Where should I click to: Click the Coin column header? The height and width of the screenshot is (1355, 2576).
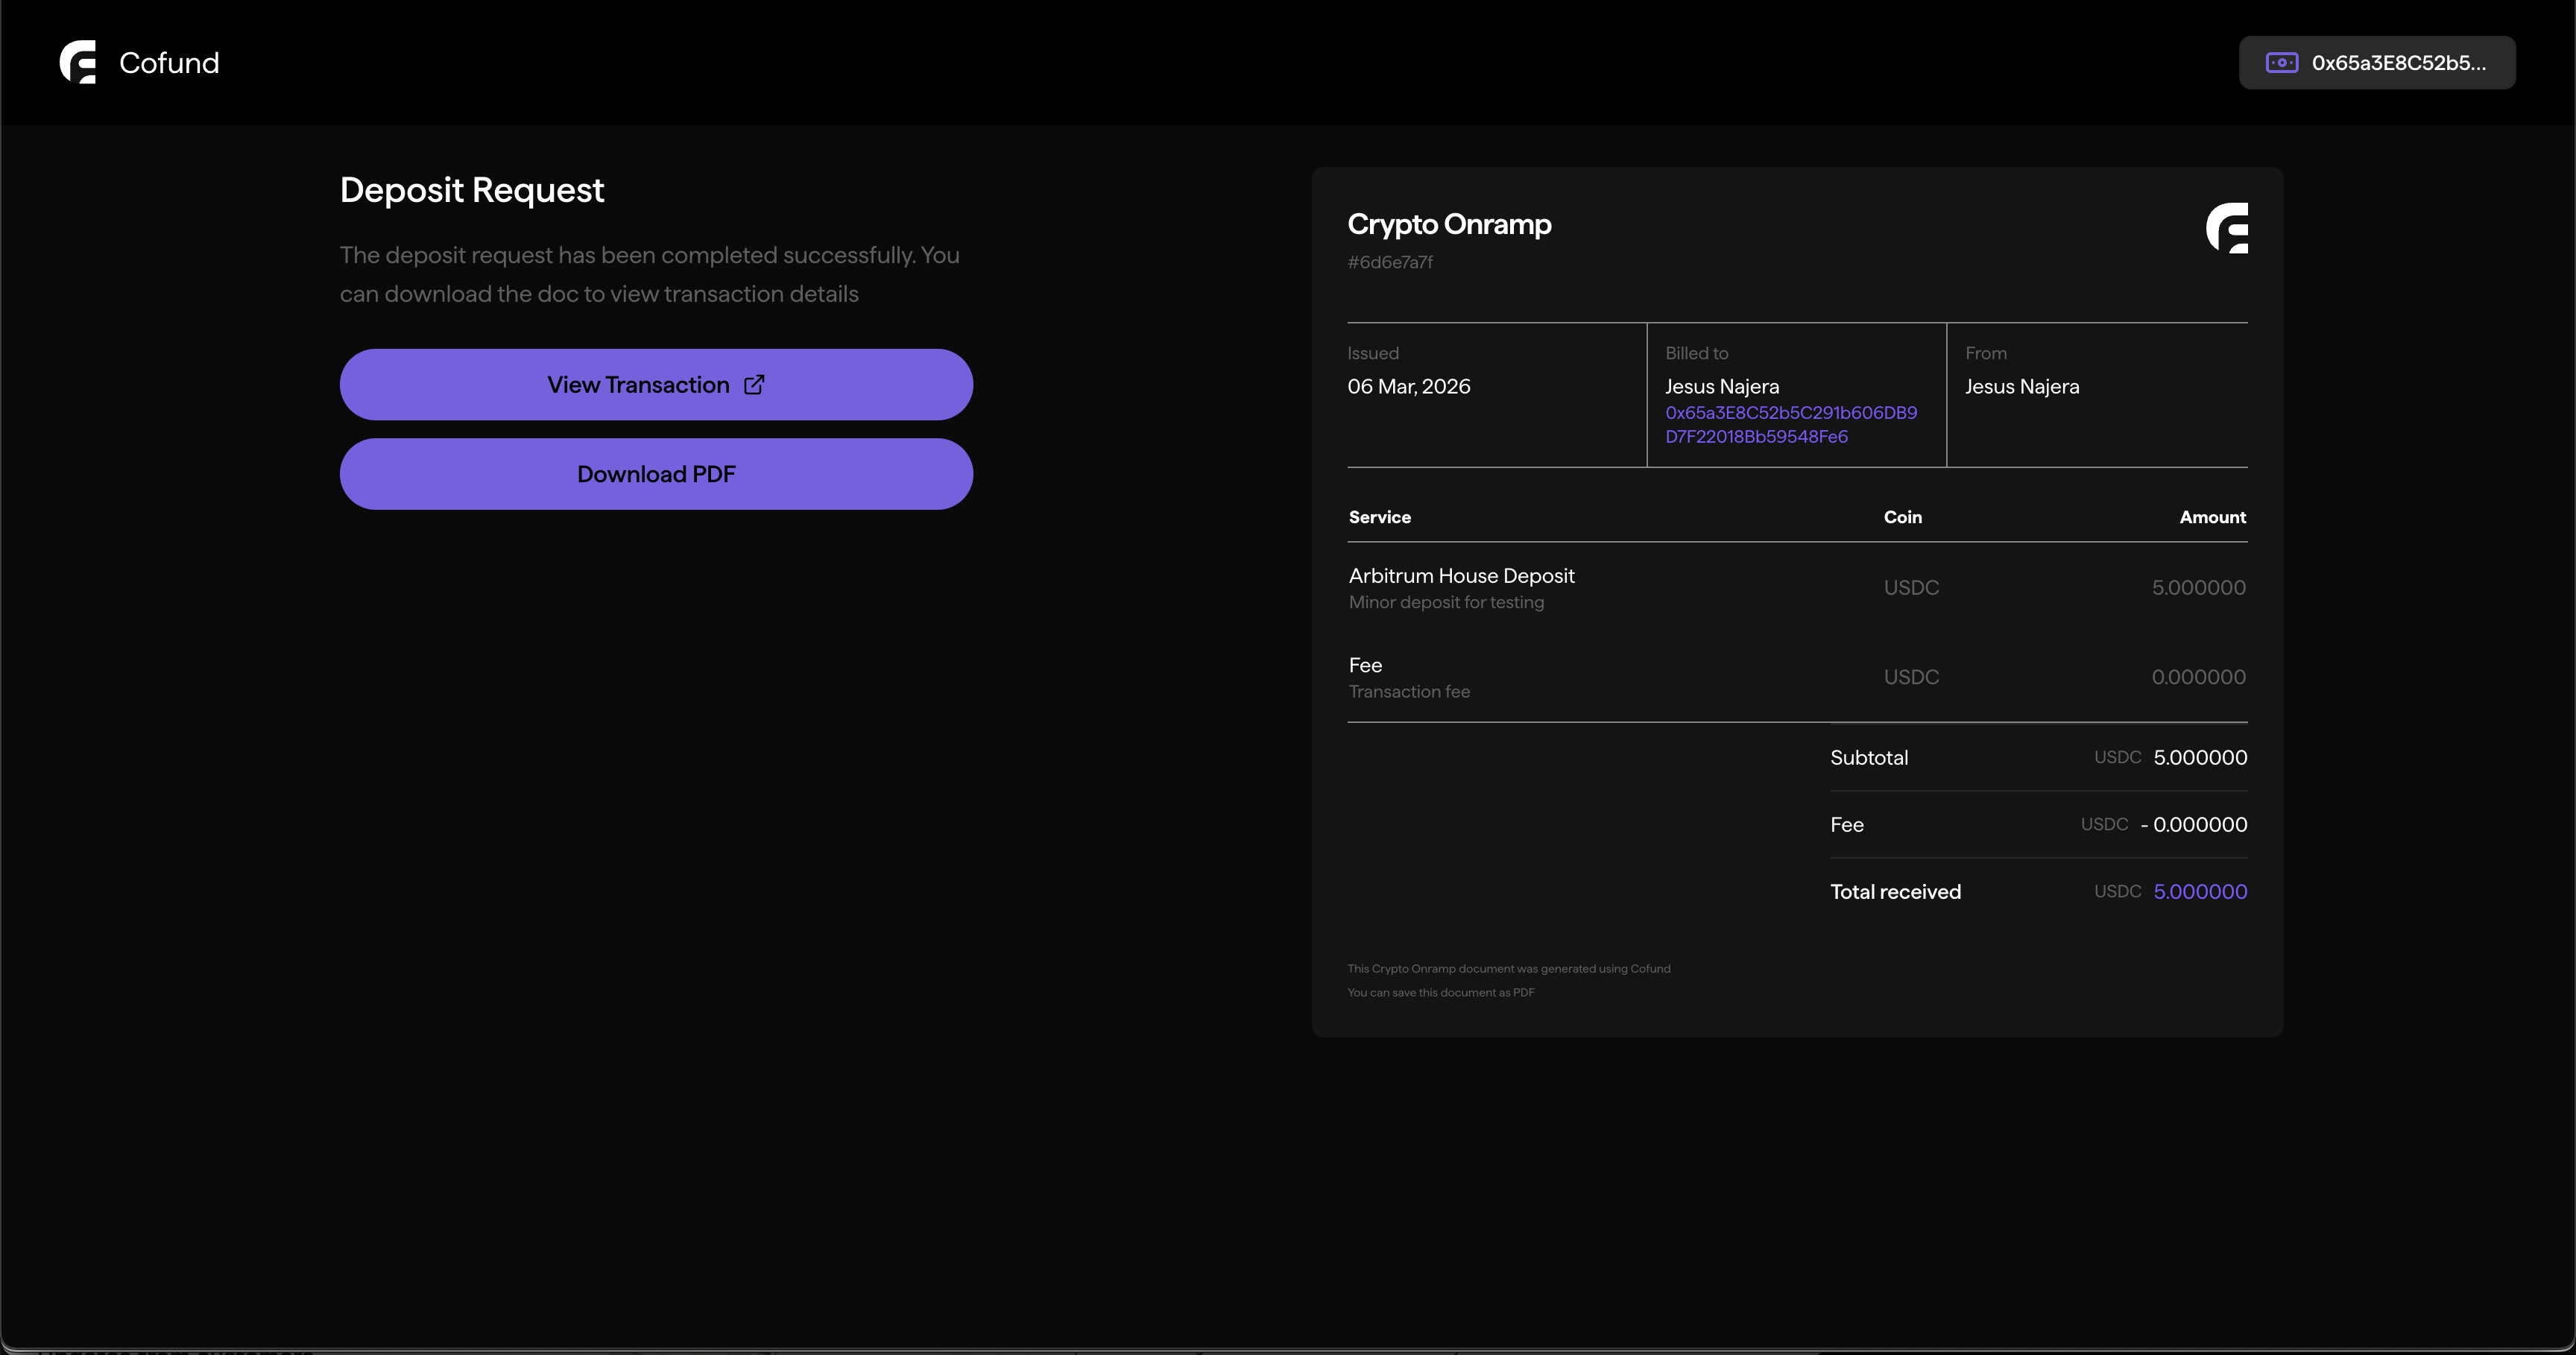click(x=1902, y=517)
